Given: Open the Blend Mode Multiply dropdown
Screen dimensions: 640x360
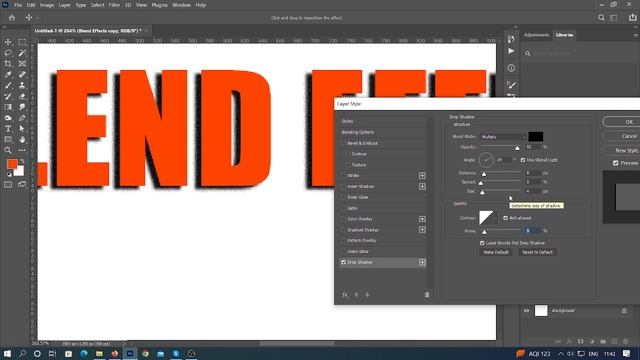Looking at the screenshot, I should 503,137.
